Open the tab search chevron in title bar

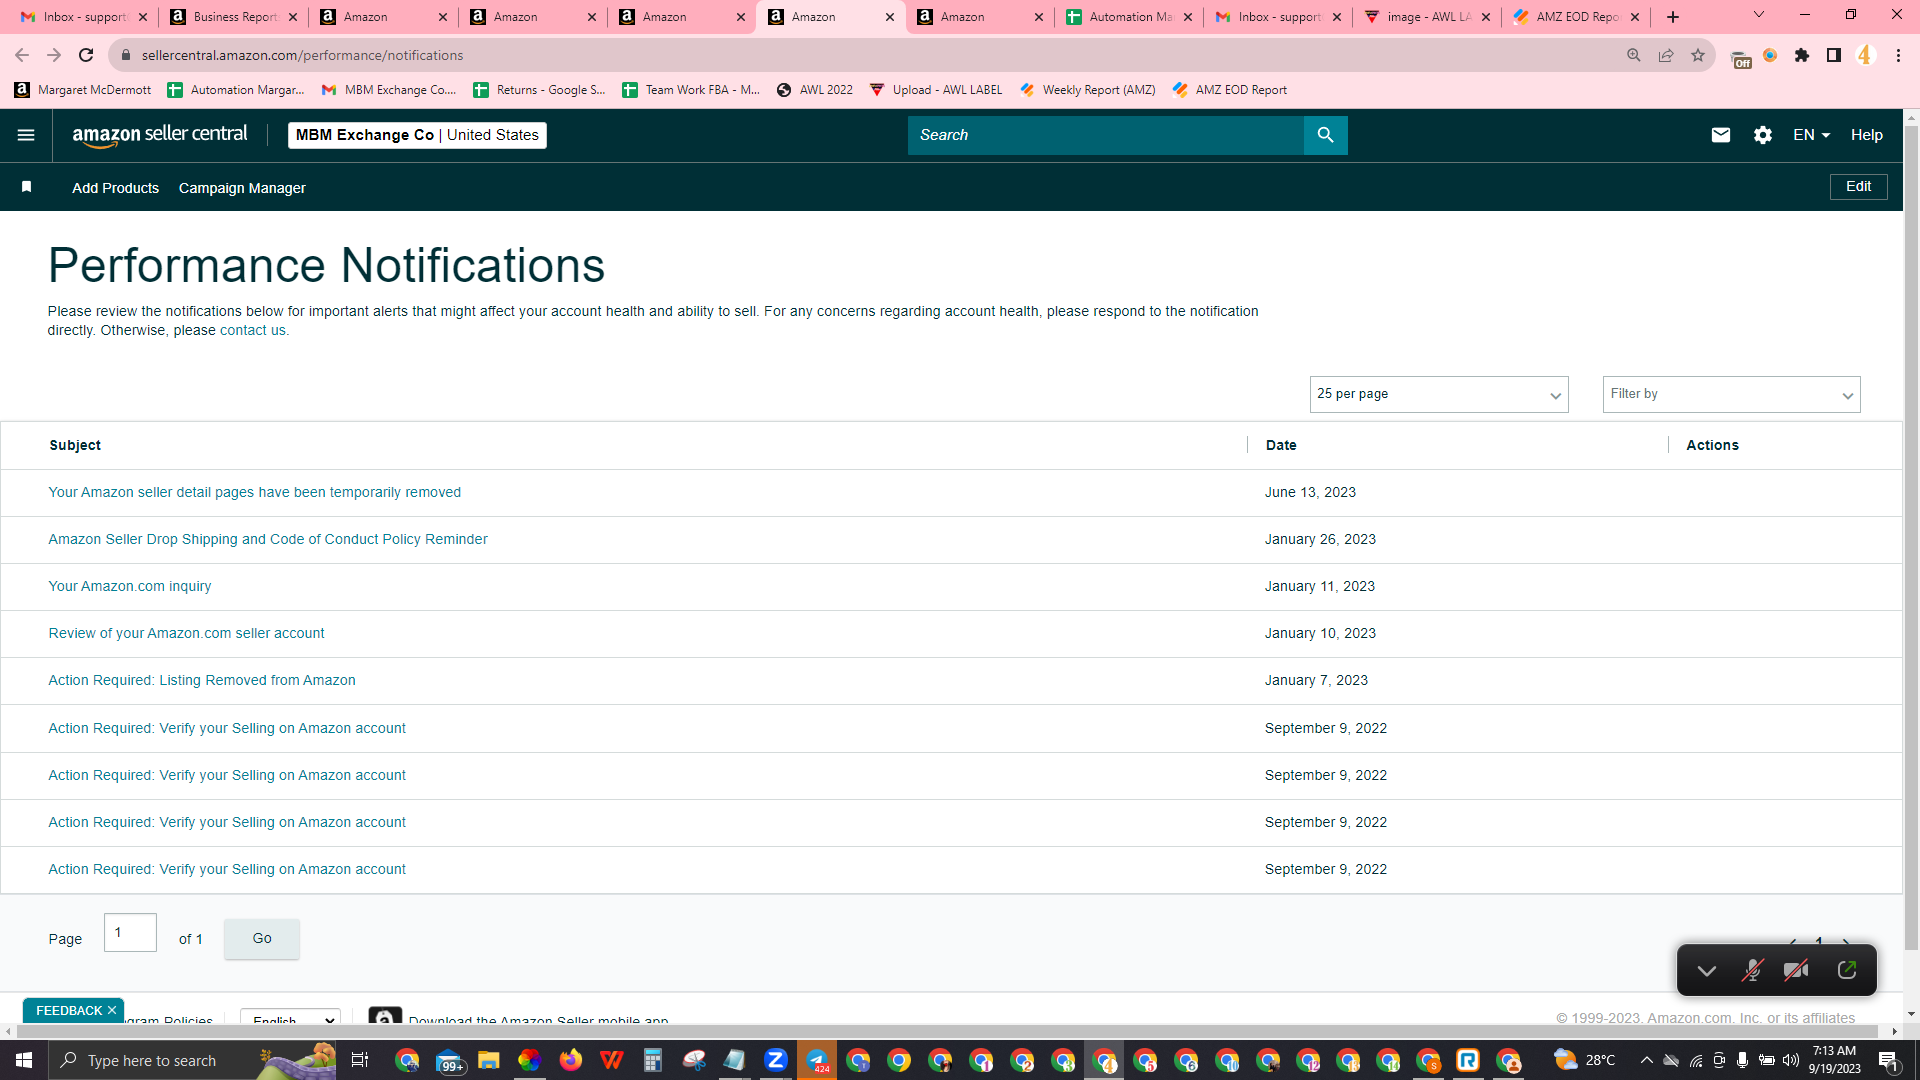click(1759, 15)
